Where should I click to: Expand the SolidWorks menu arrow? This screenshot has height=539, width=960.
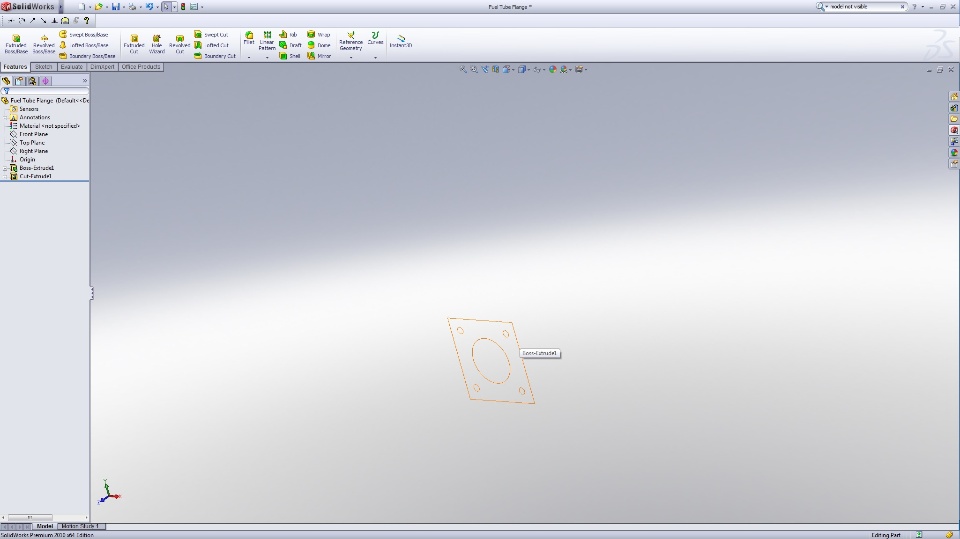click(61, 7)
